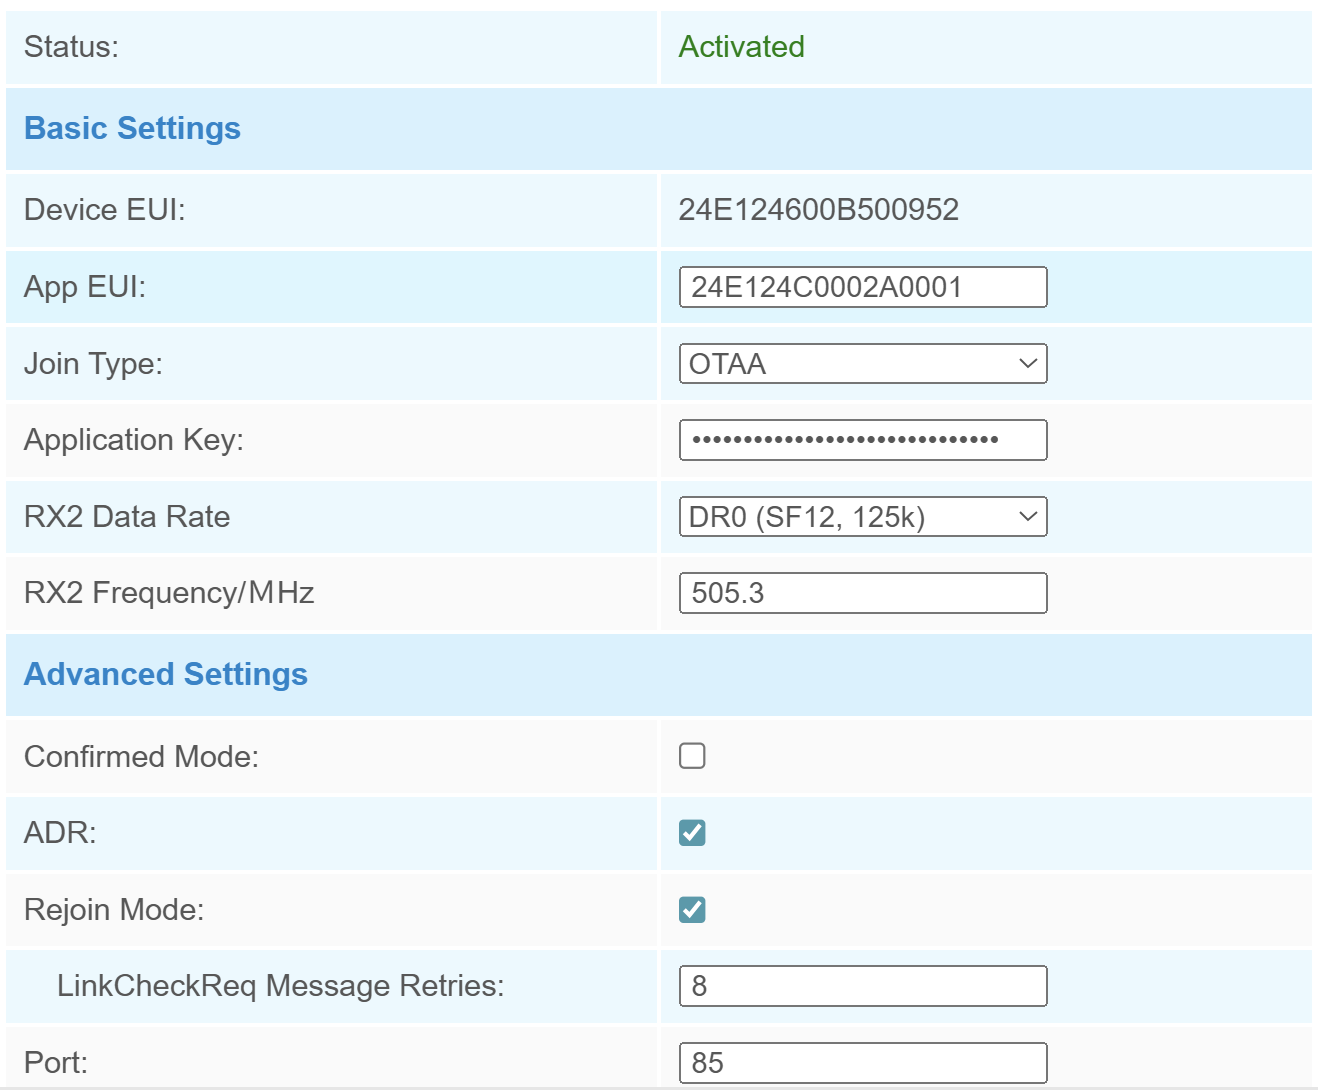The image size is (1318, 1090).
Task: Click the "RX2 Data Rate" label
Action: [127, 517]
